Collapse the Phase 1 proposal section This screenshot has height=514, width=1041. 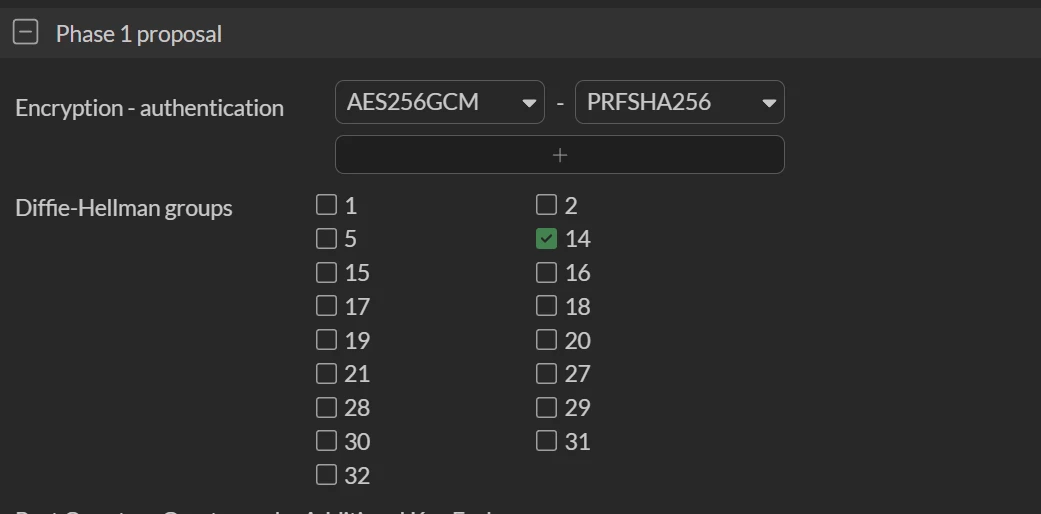[x=25, y=33]
